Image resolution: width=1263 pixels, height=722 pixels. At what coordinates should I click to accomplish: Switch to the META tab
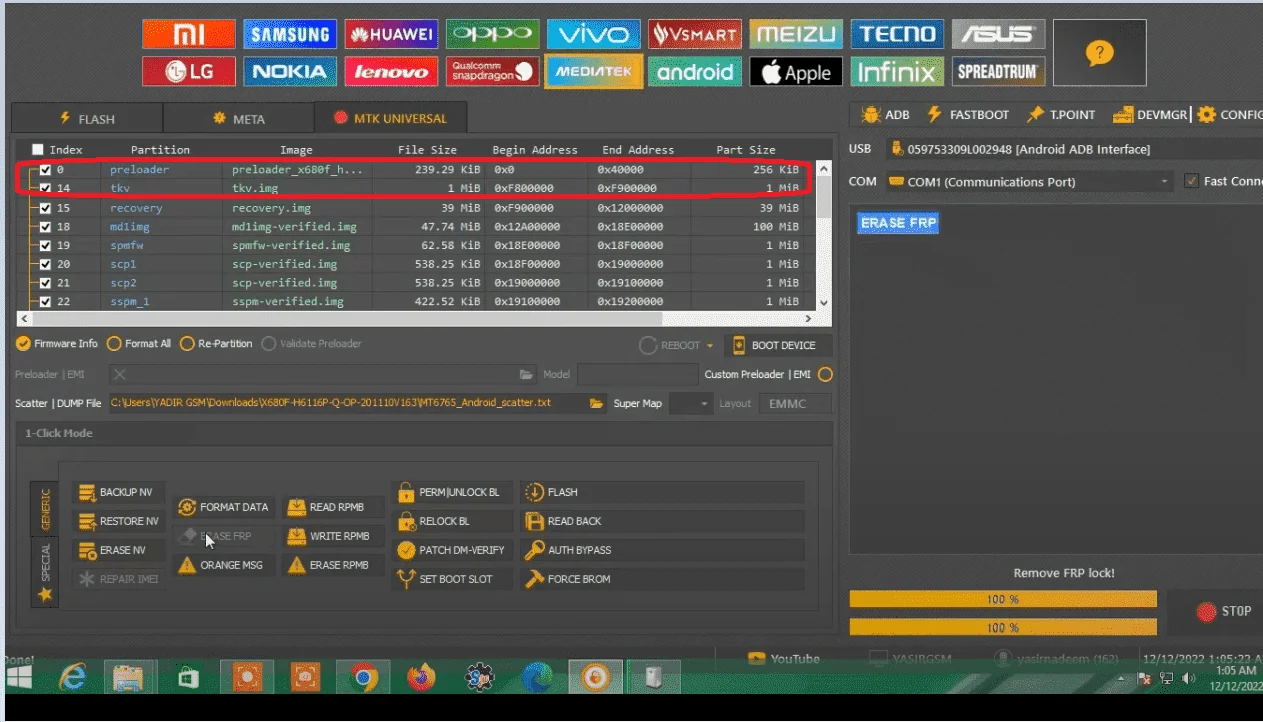coord(238,118)
